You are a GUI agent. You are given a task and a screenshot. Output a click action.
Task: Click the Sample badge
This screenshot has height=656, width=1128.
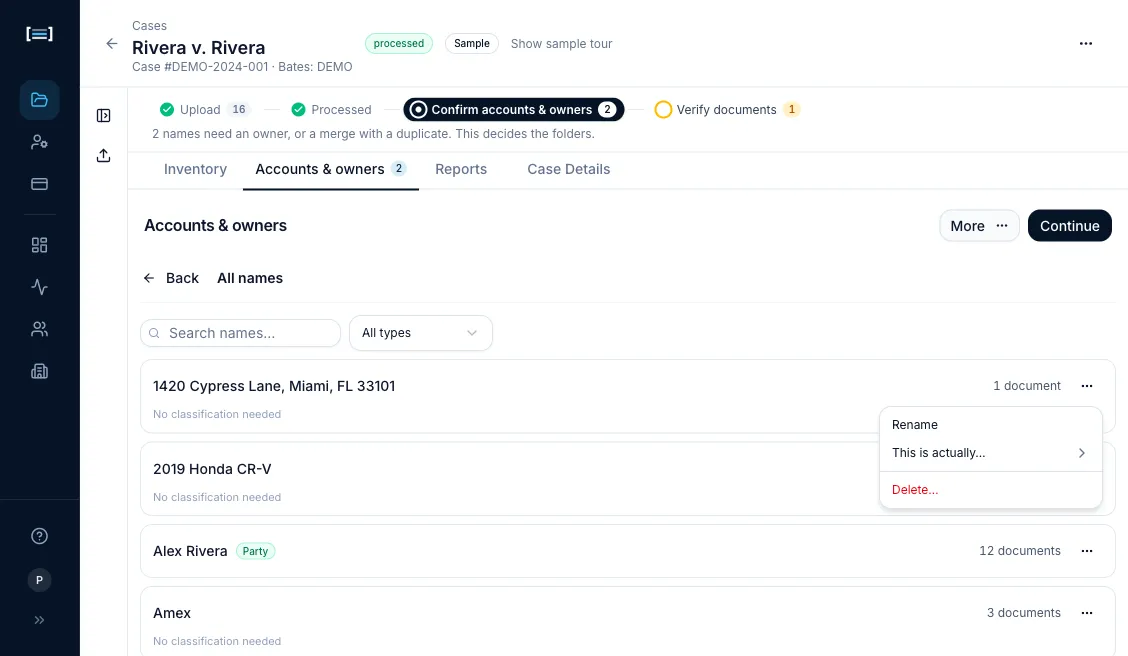[472, 44]
